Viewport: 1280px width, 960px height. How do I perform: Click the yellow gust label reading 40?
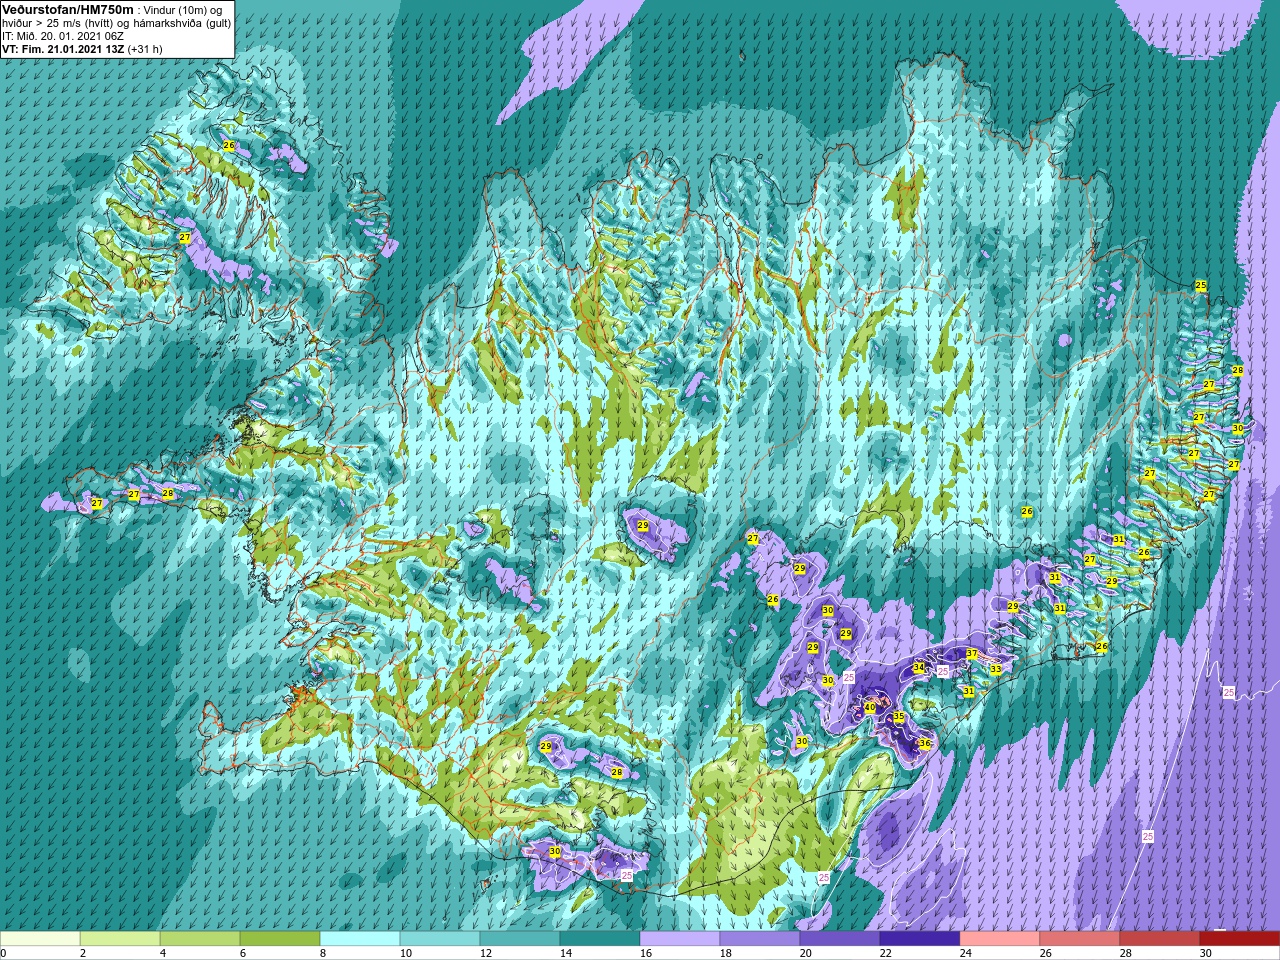point(869,707)
